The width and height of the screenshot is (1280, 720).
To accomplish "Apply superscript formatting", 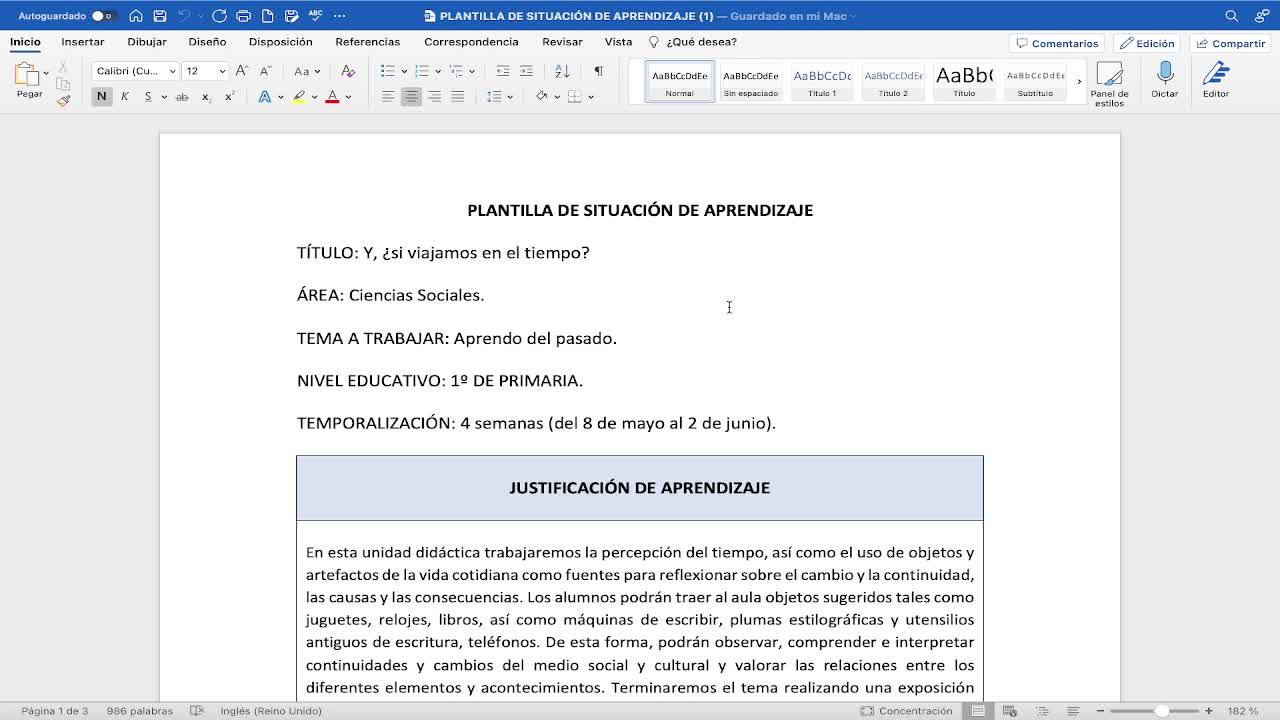I will point(230,97).
